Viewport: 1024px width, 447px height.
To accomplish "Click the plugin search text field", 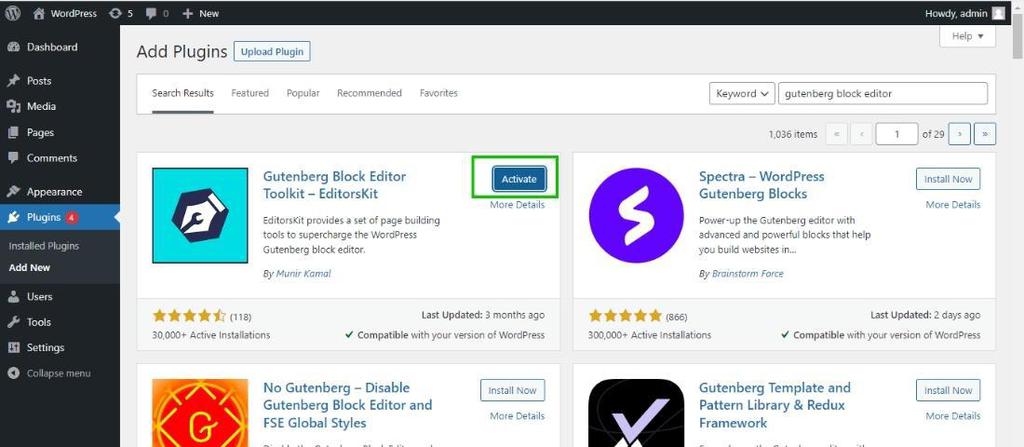I will click(882, 93).
